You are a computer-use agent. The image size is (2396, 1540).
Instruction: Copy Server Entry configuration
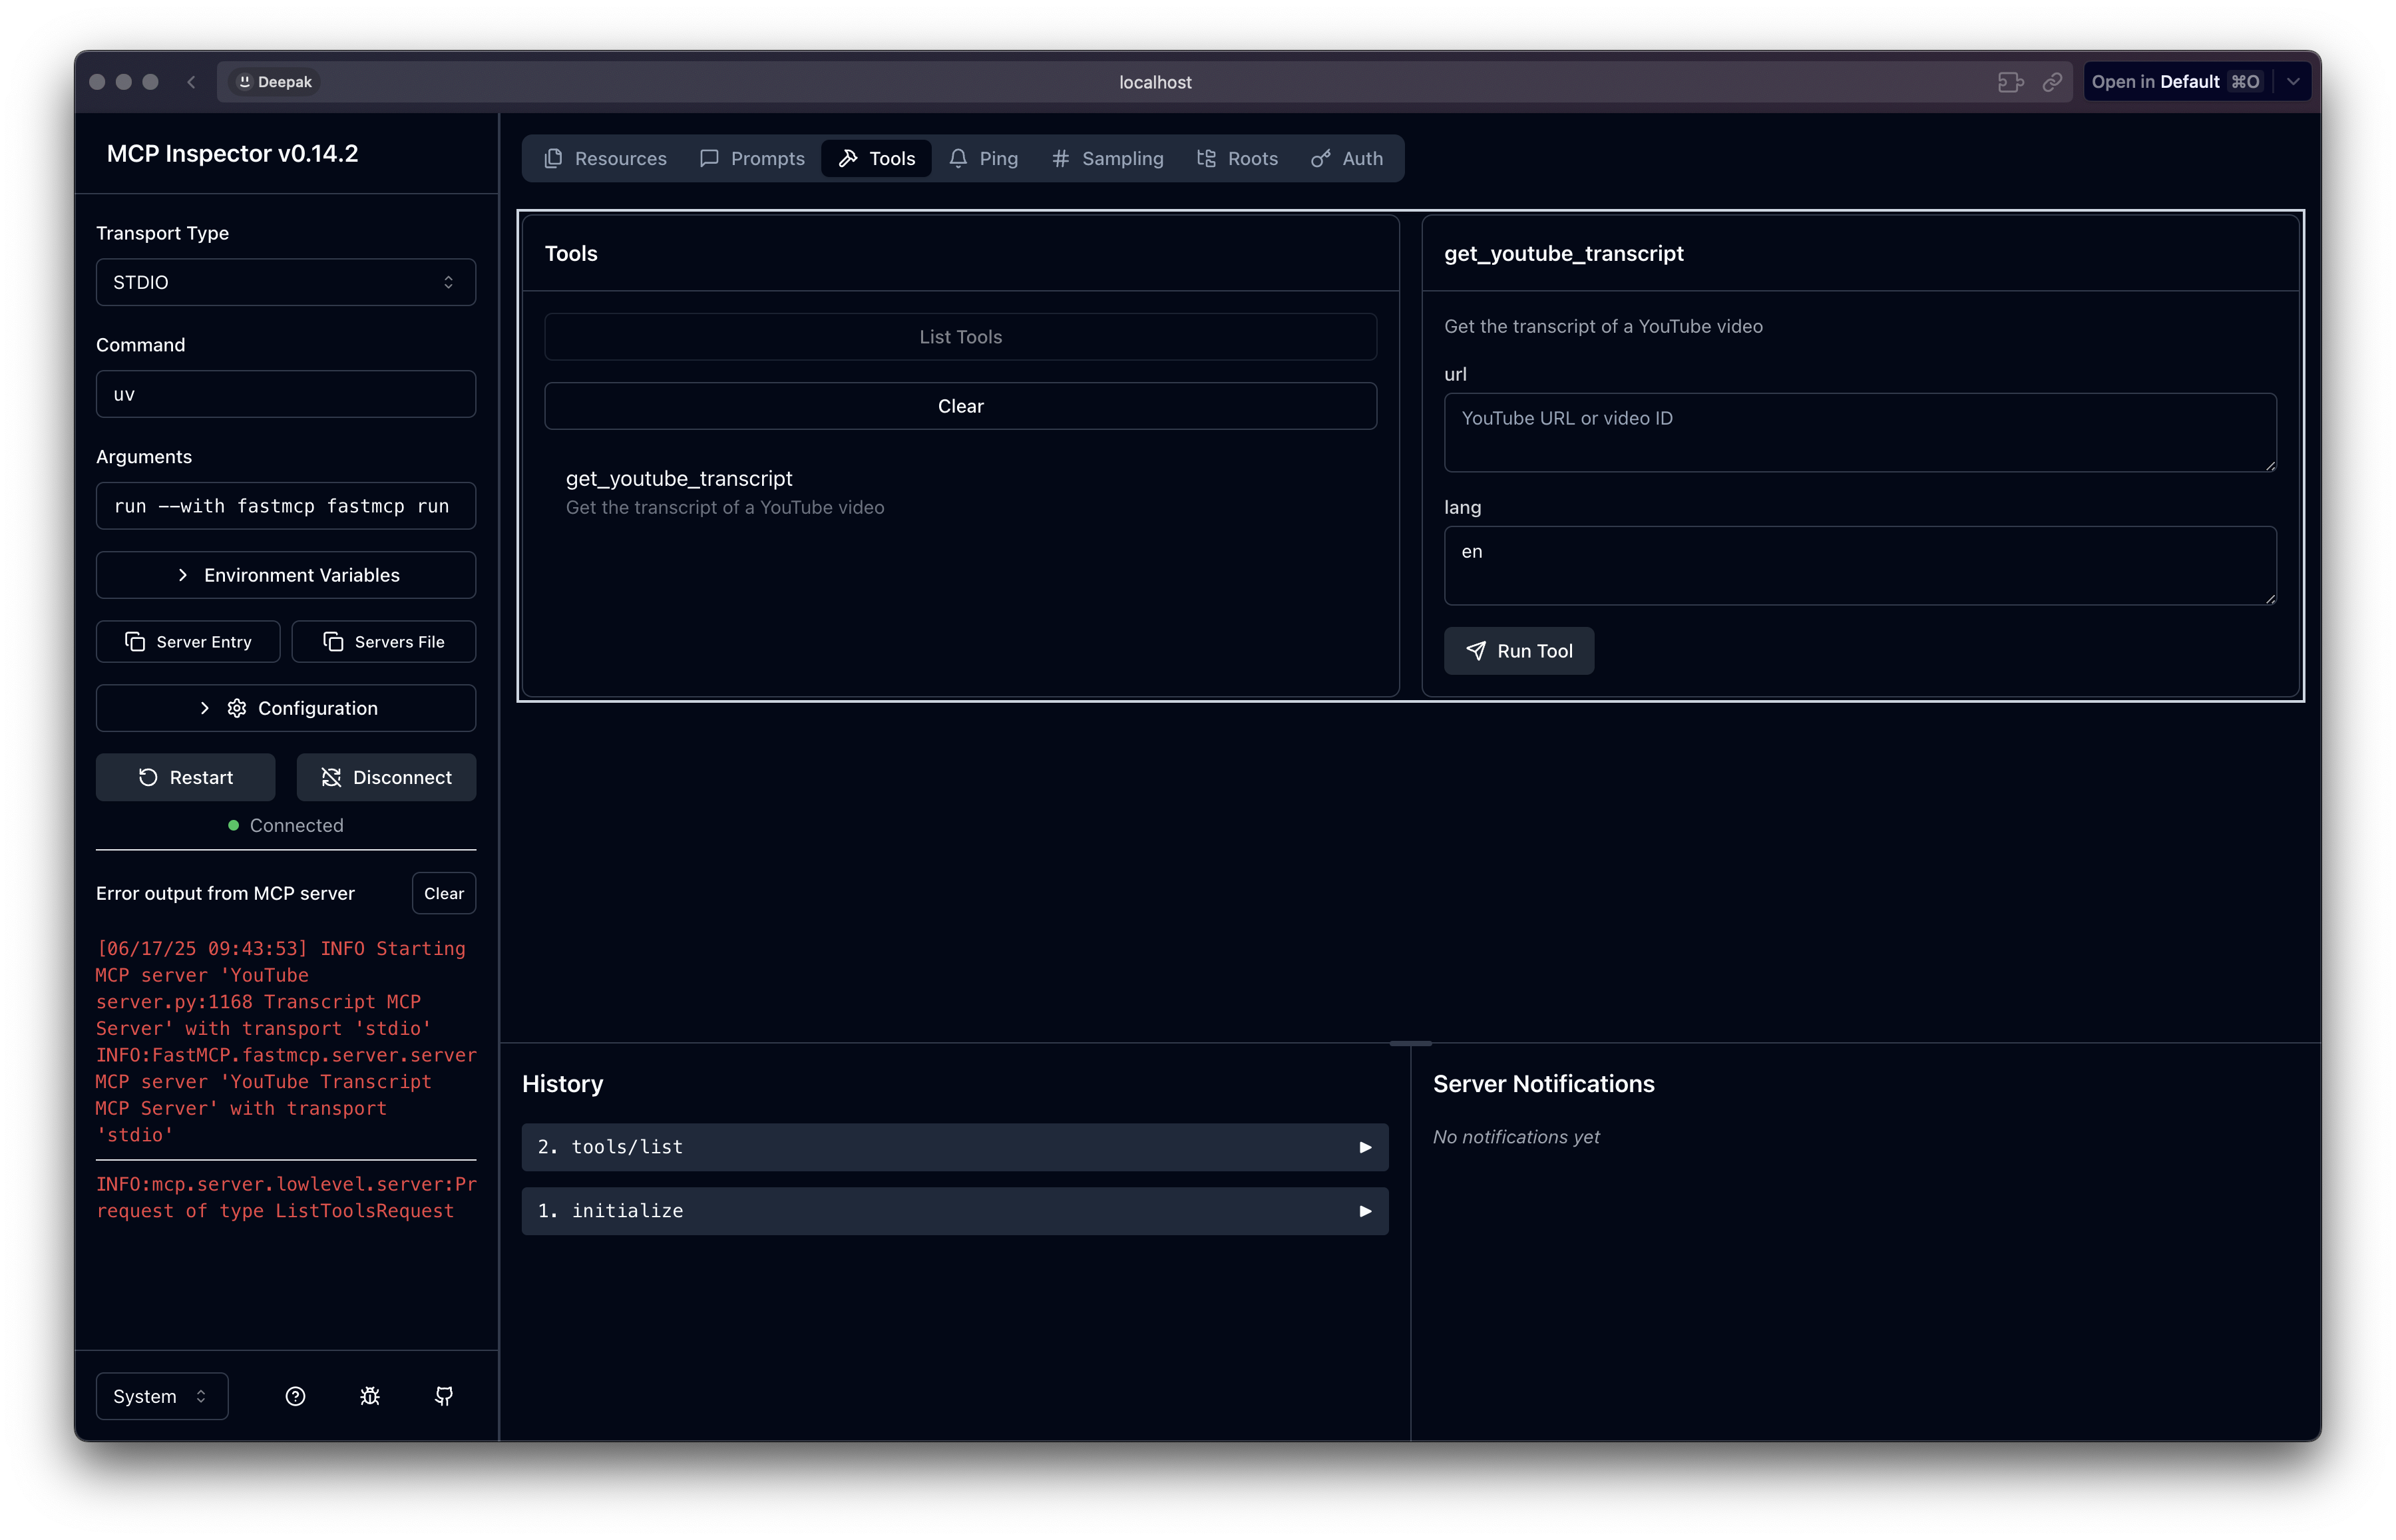(x=188, y=642)
